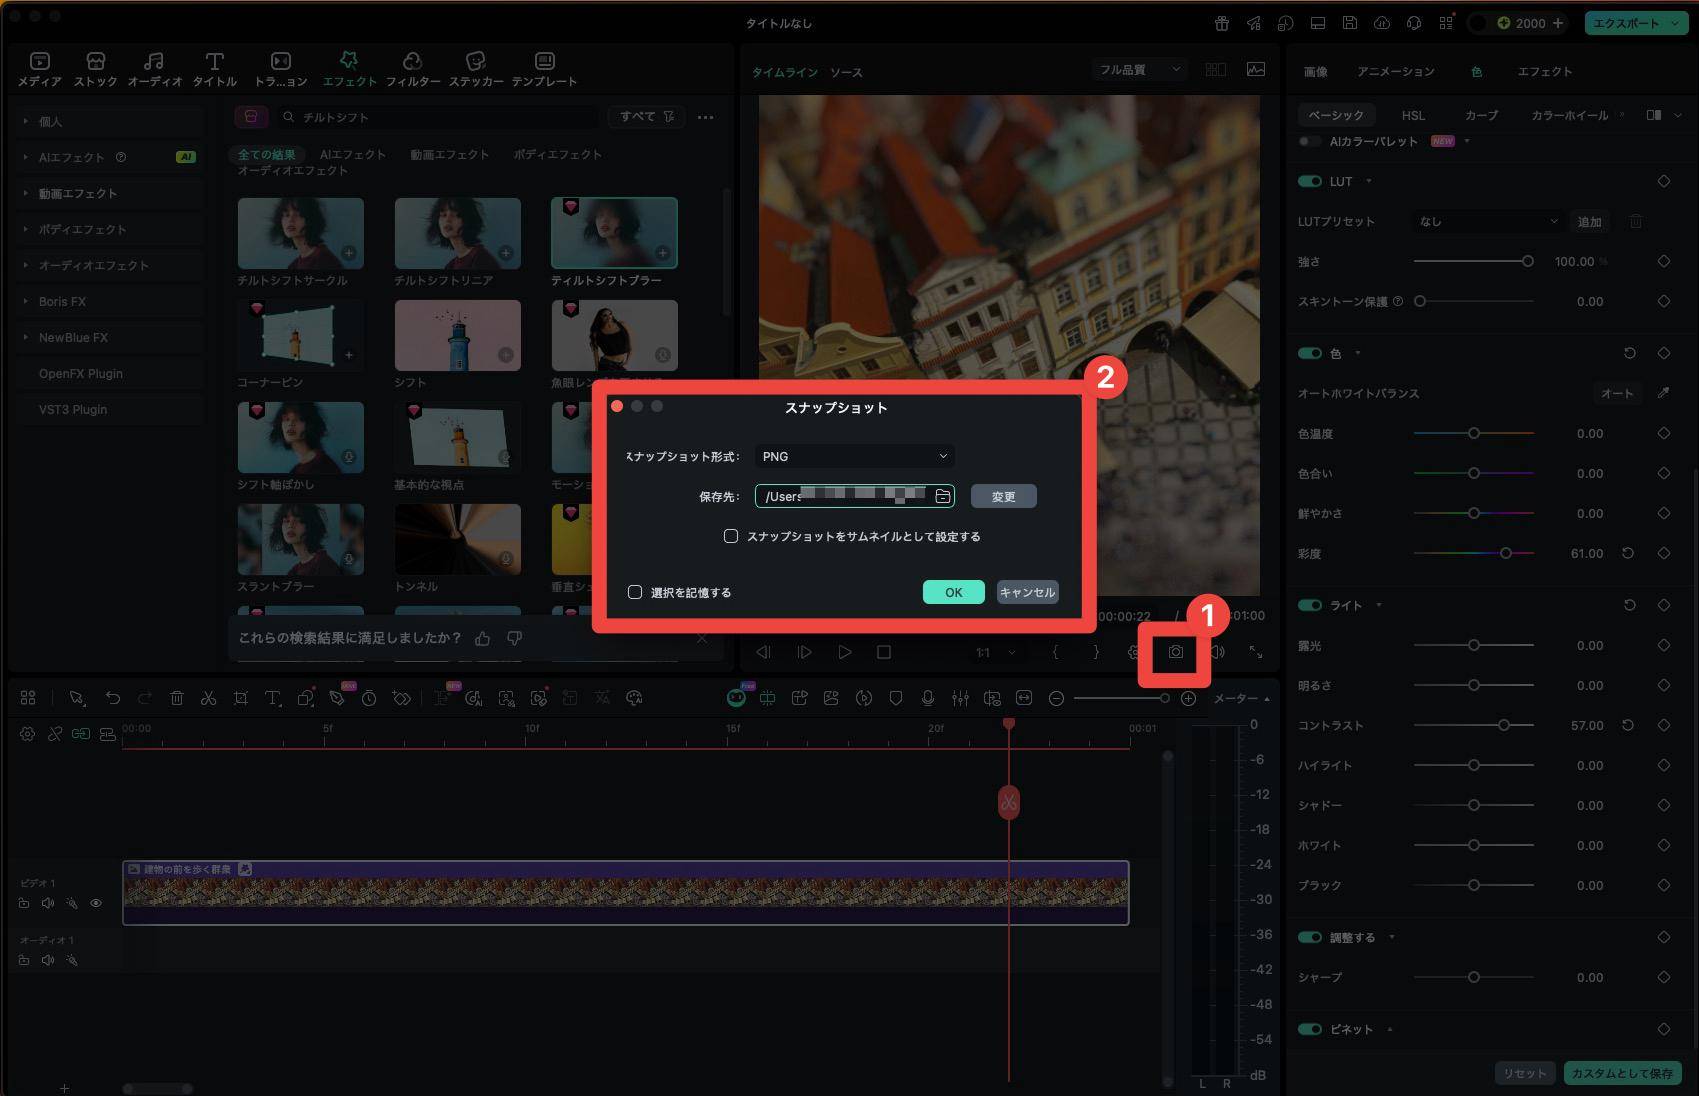The image size is (1699, 1096).
Task: Open the Audio library icon
Action: pyautogui.click(x=154, y=61)
